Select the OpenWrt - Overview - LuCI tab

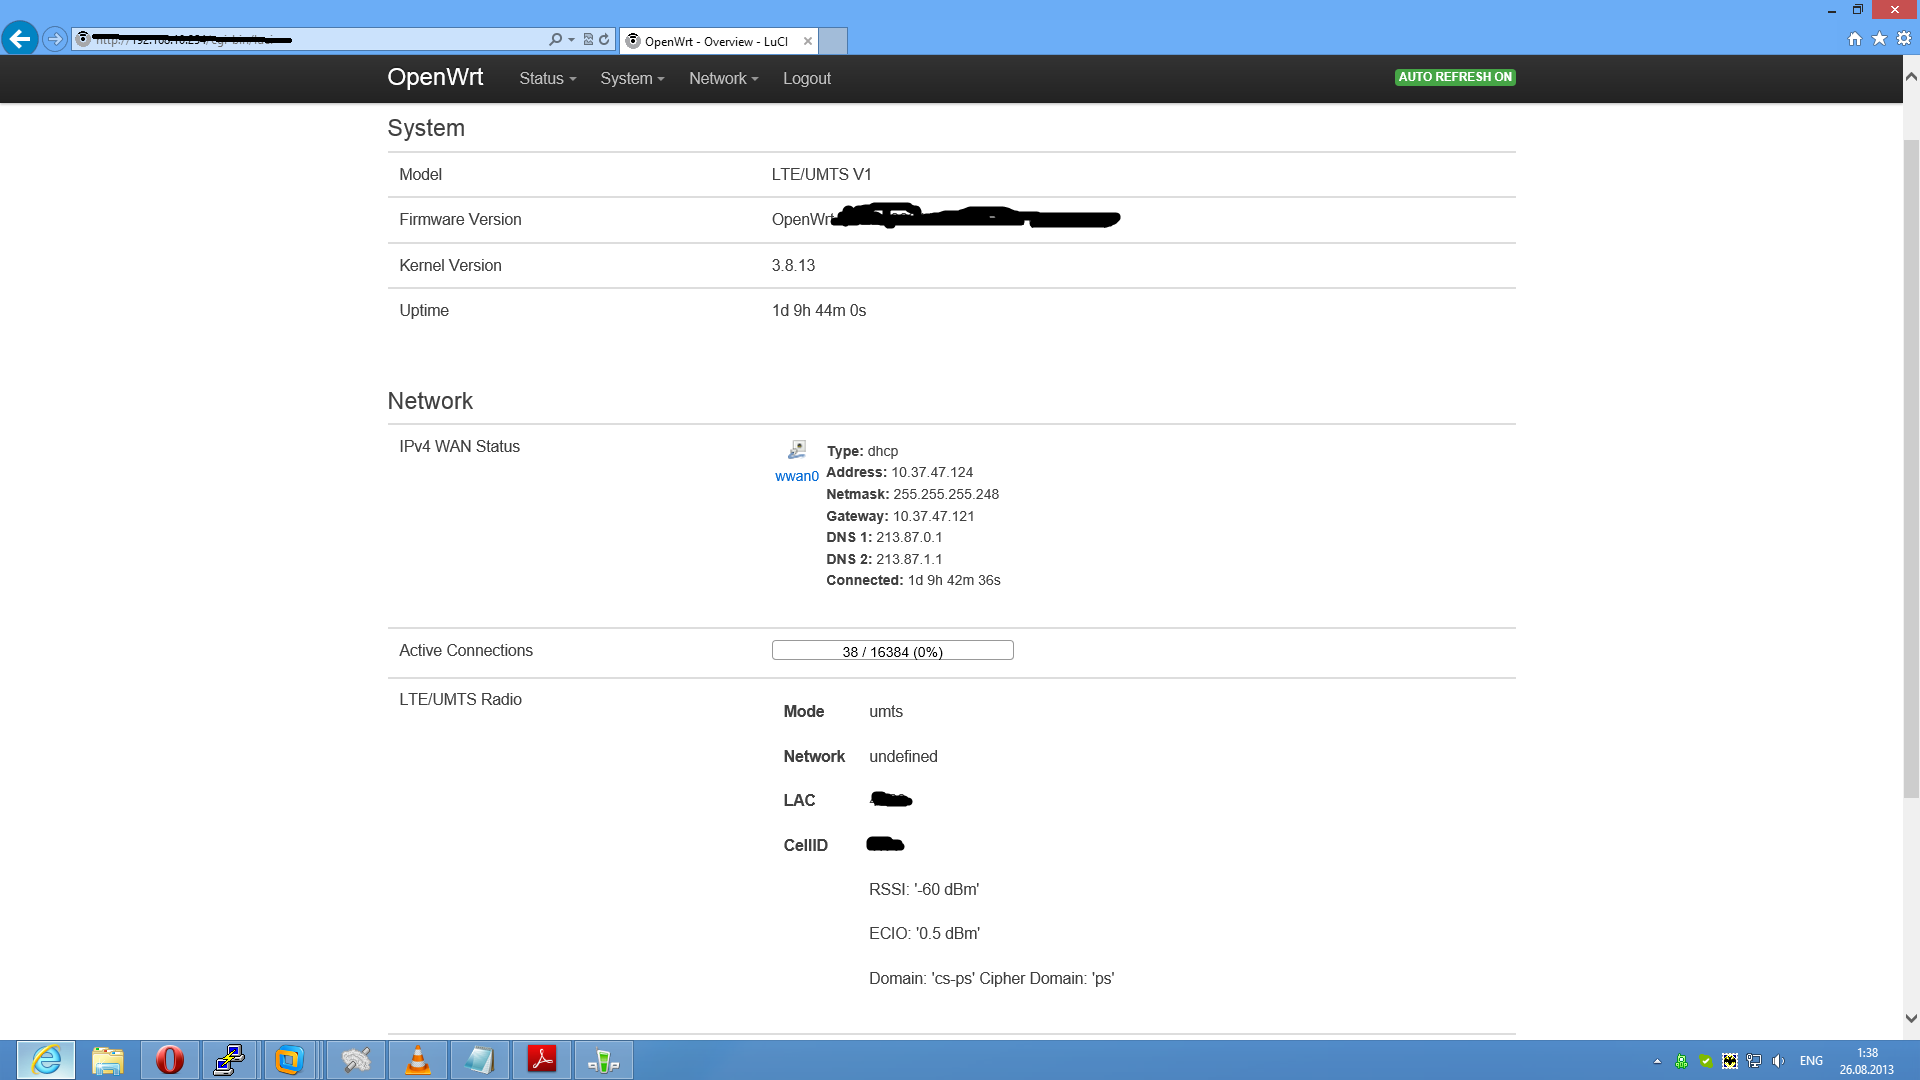718,41
